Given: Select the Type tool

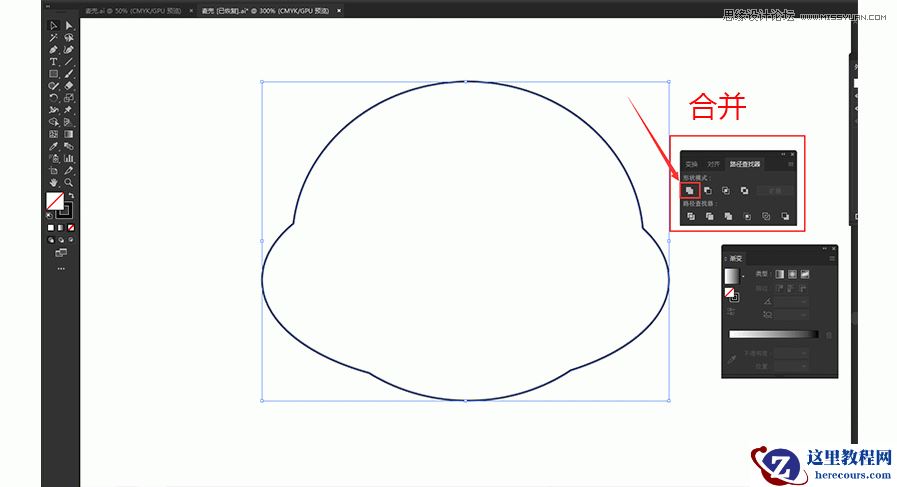Looking at the screenshot, I should point(53,62).
